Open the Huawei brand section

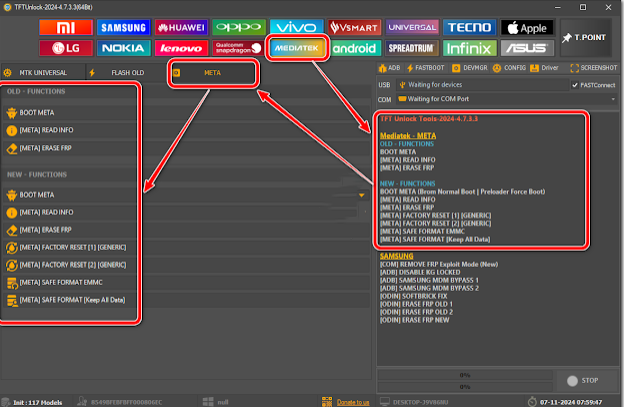pos(181,27)
